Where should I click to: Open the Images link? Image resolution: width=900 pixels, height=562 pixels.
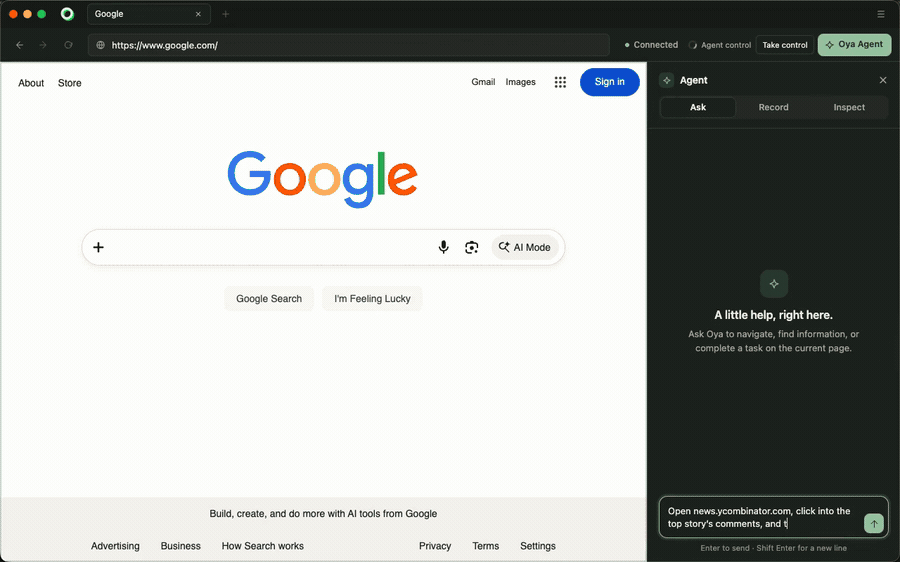click(521, 82)
